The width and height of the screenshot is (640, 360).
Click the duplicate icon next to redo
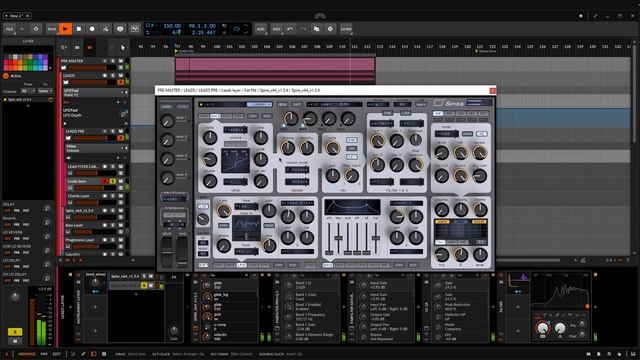point(317,29)
